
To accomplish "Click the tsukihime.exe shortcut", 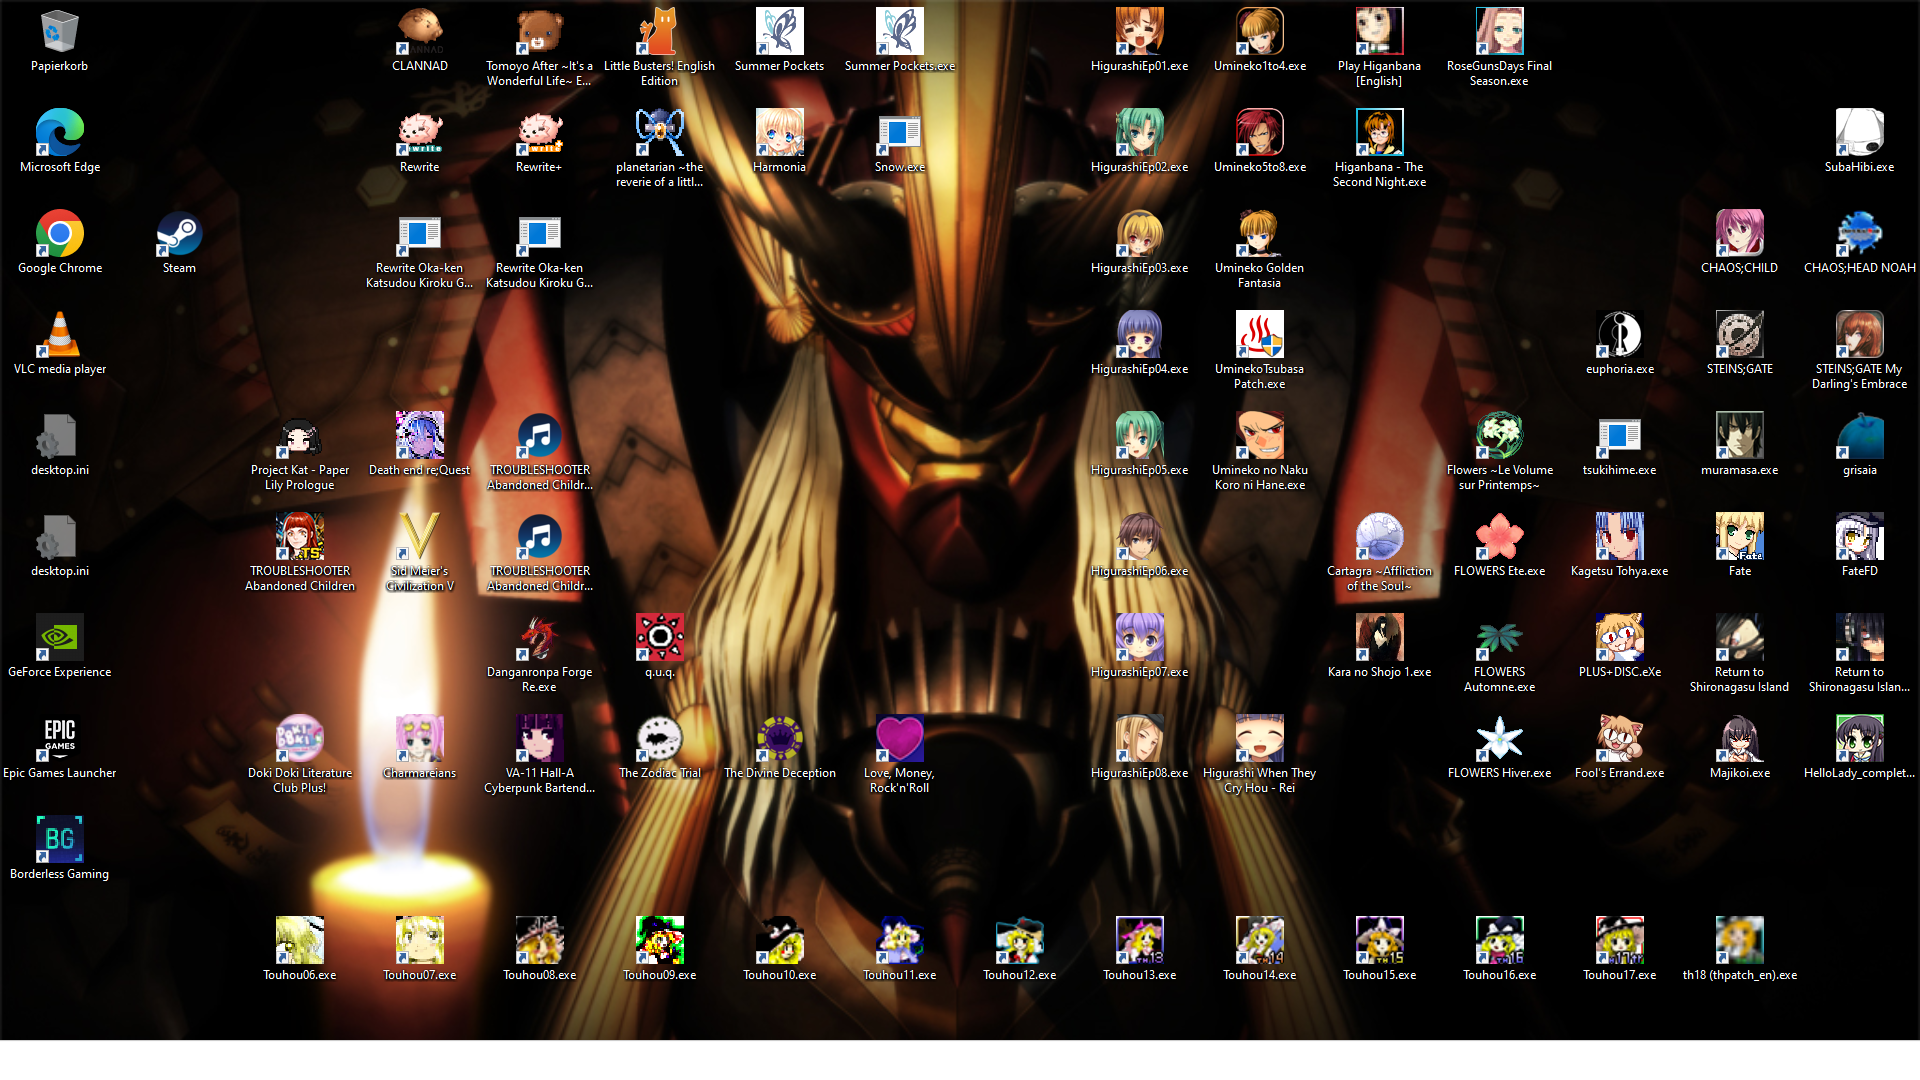I will tap(1619, 436).
